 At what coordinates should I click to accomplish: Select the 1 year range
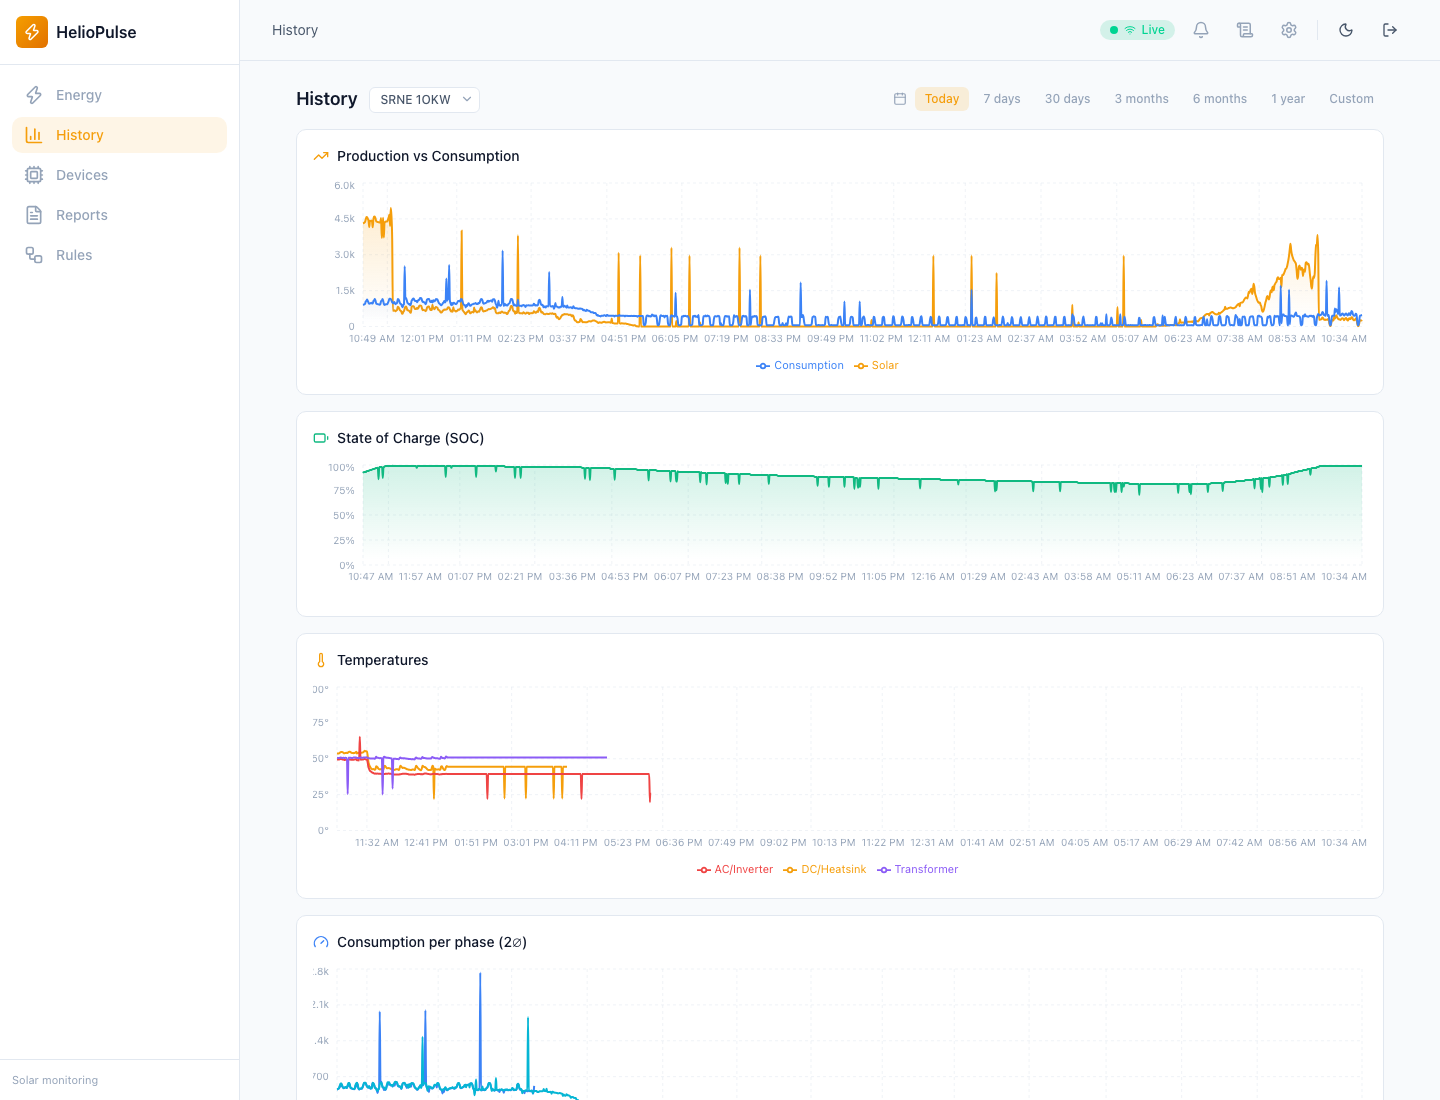click(1288, 99)
